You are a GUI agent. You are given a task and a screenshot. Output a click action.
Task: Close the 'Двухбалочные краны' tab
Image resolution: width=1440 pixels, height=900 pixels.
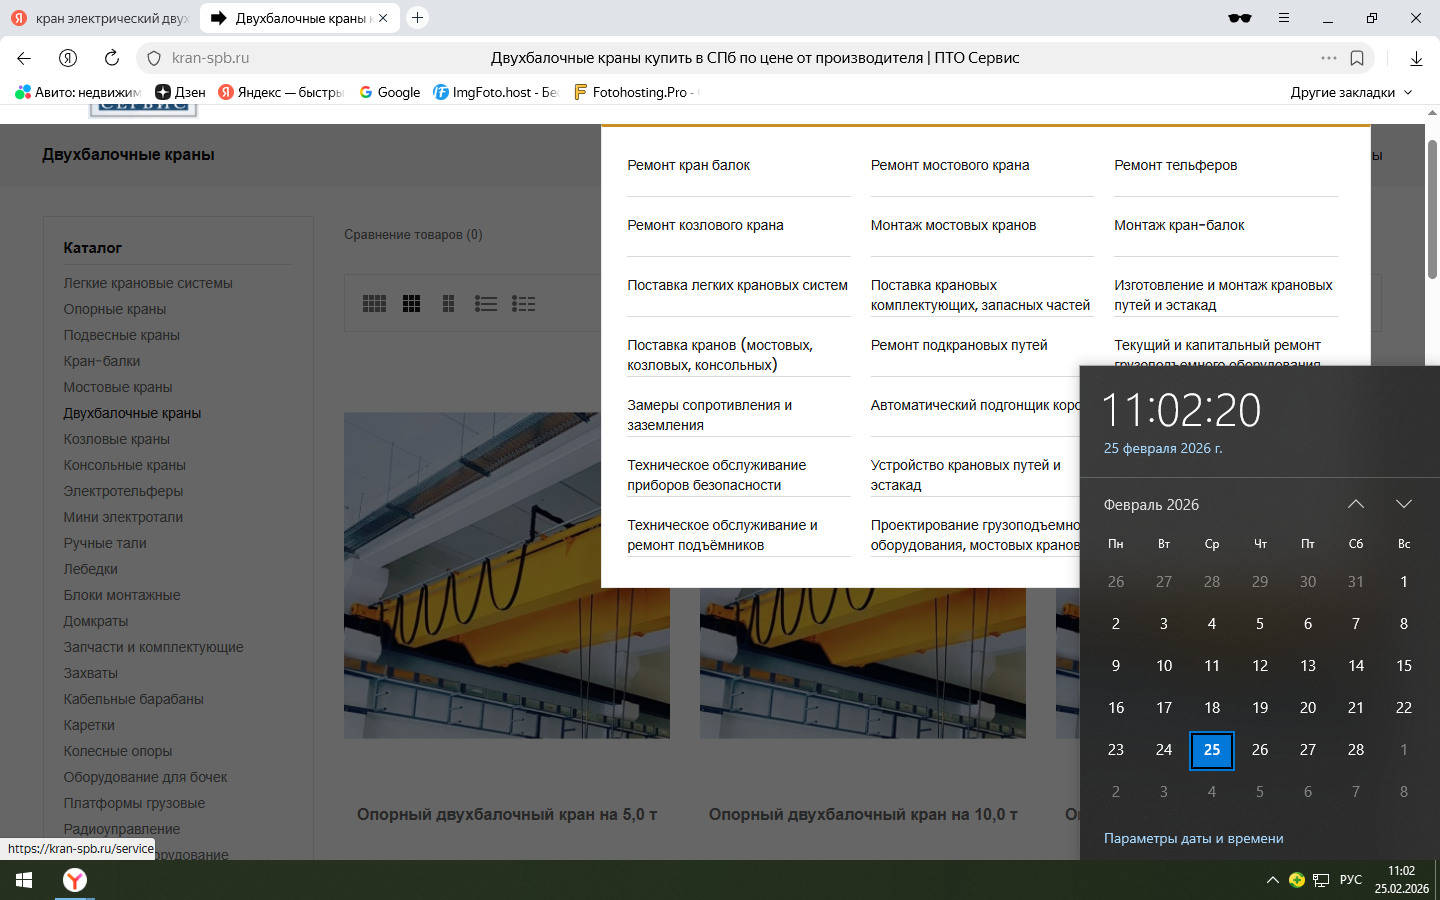click(383, 18)
